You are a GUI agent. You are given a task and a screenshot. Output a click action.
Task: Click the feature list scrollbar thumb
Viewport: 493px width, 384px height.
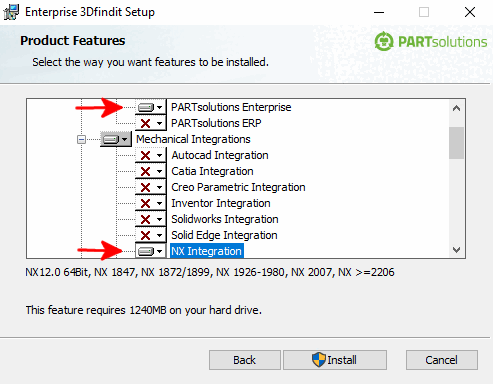(456, 143)
